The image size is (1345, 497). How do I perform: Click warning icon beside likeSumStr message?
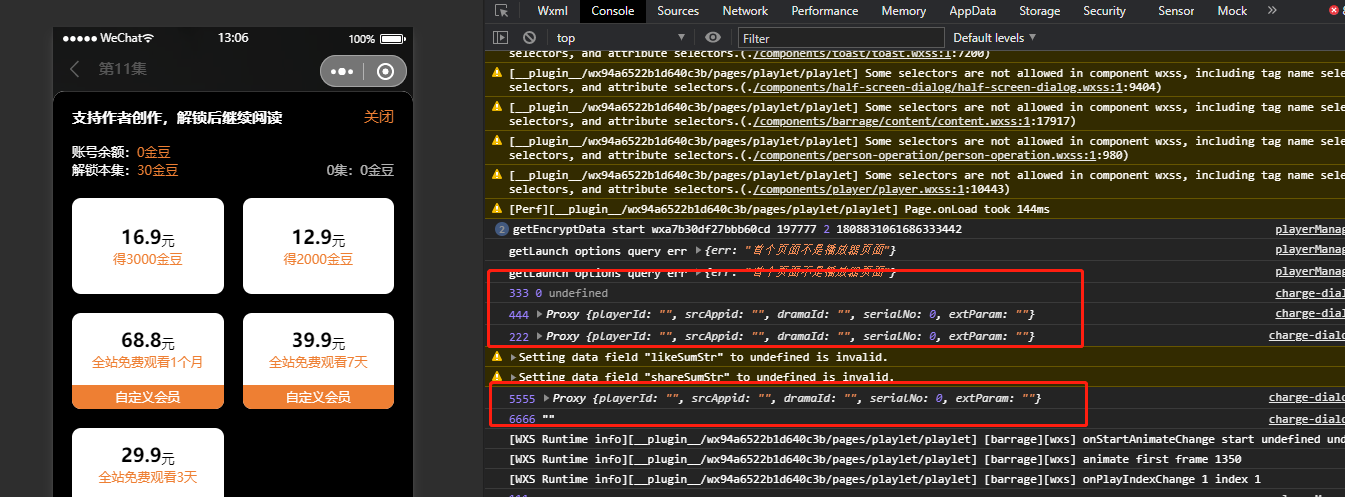pos(497,357)
